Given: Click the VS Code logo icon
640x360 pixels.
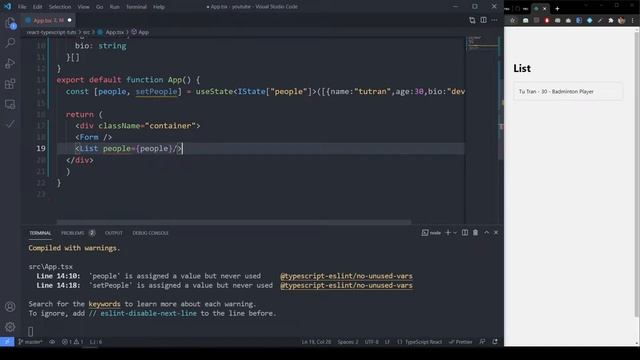Looking at the screenshot, I should (7, 7).
